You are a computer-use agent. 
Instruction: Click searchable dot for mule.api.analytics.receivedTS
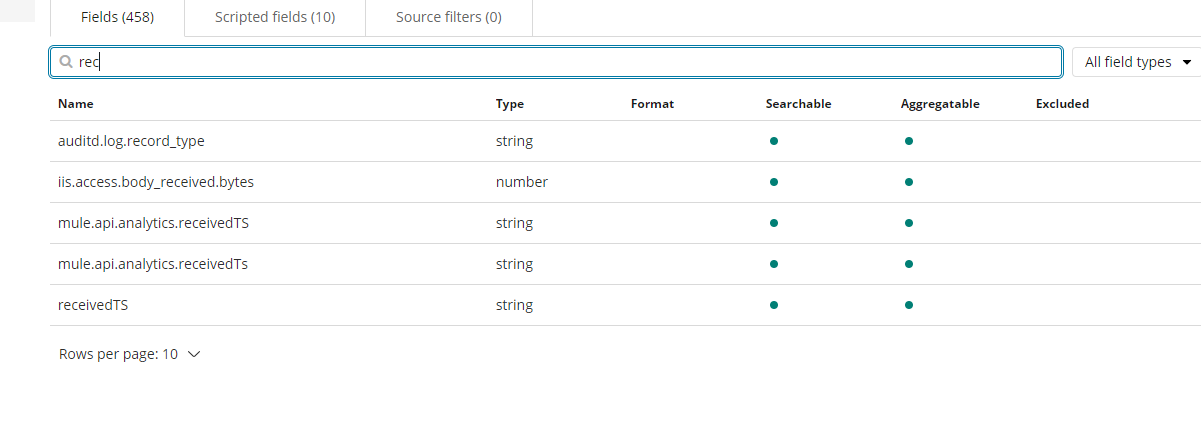(x=774, y=223)
